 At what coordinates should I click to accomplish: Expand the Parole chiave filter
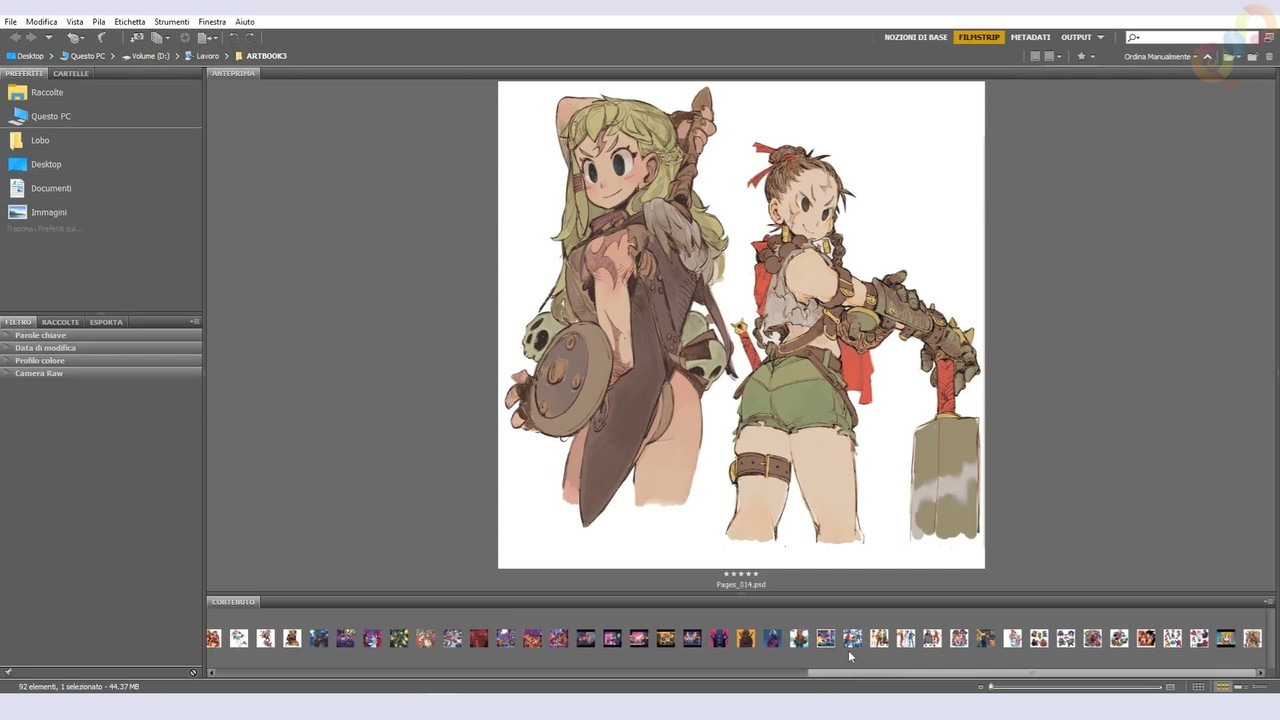[101, 335]
